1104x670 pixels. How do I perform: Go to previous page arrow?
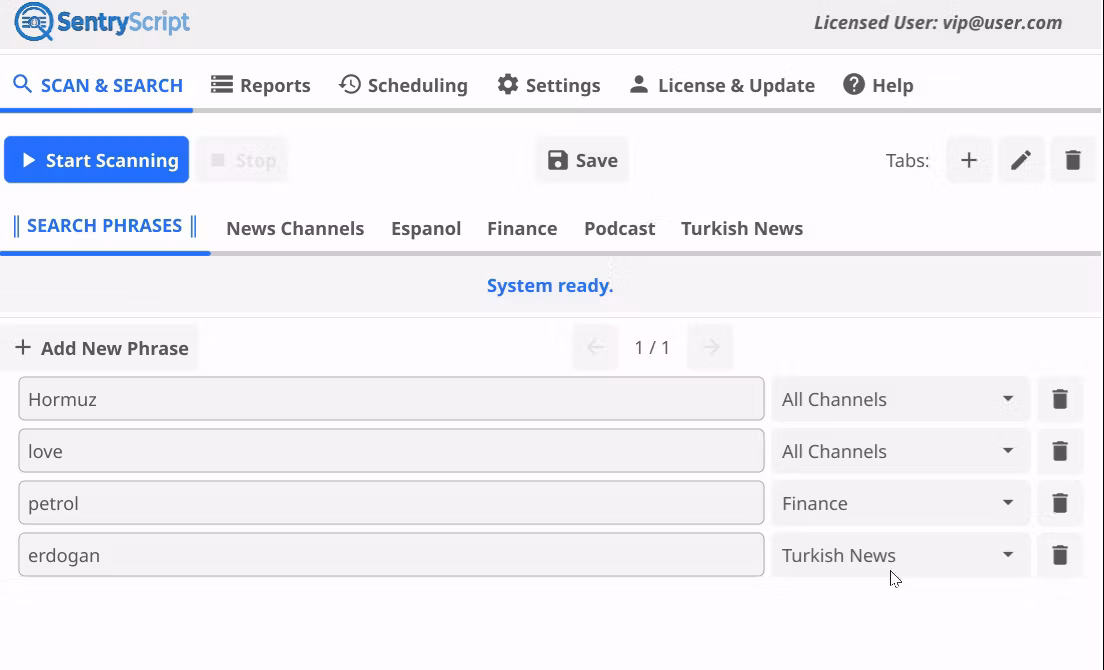(596, 347)
